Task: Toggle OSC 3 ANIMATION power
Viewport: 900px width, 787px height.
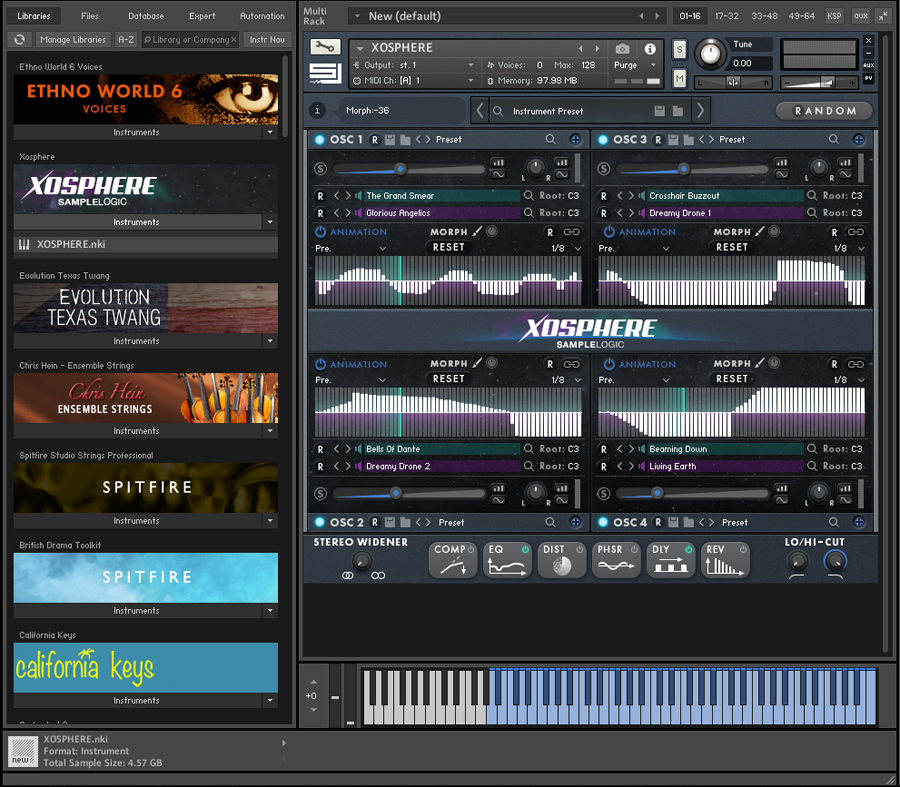Action: pos(609,232)
